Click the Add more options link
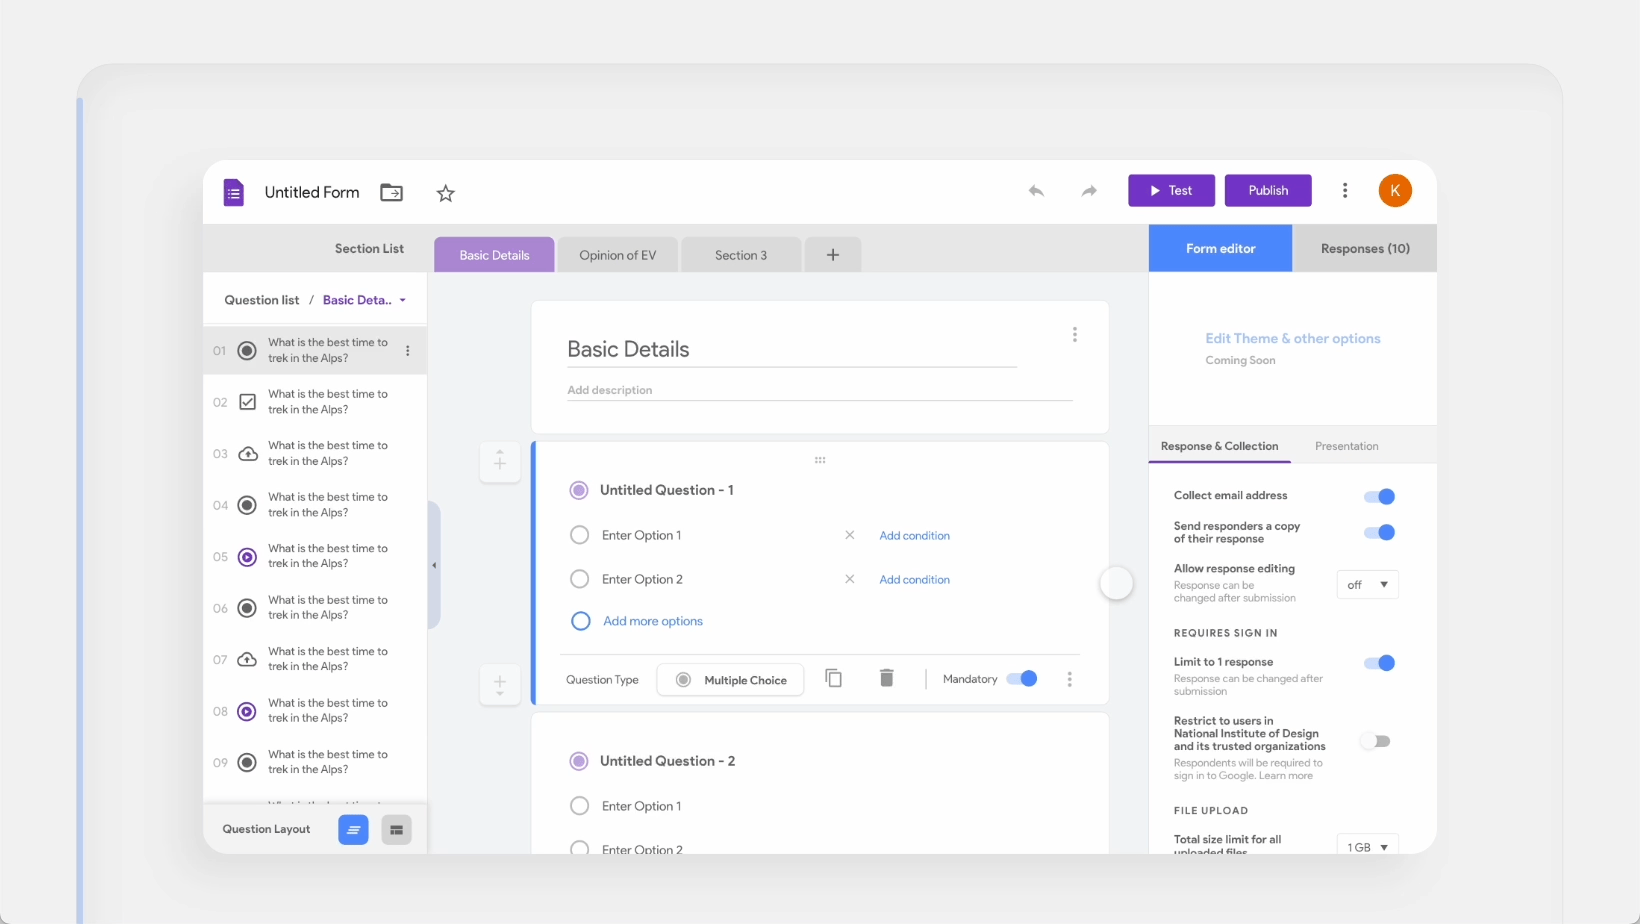 point(653,621)
